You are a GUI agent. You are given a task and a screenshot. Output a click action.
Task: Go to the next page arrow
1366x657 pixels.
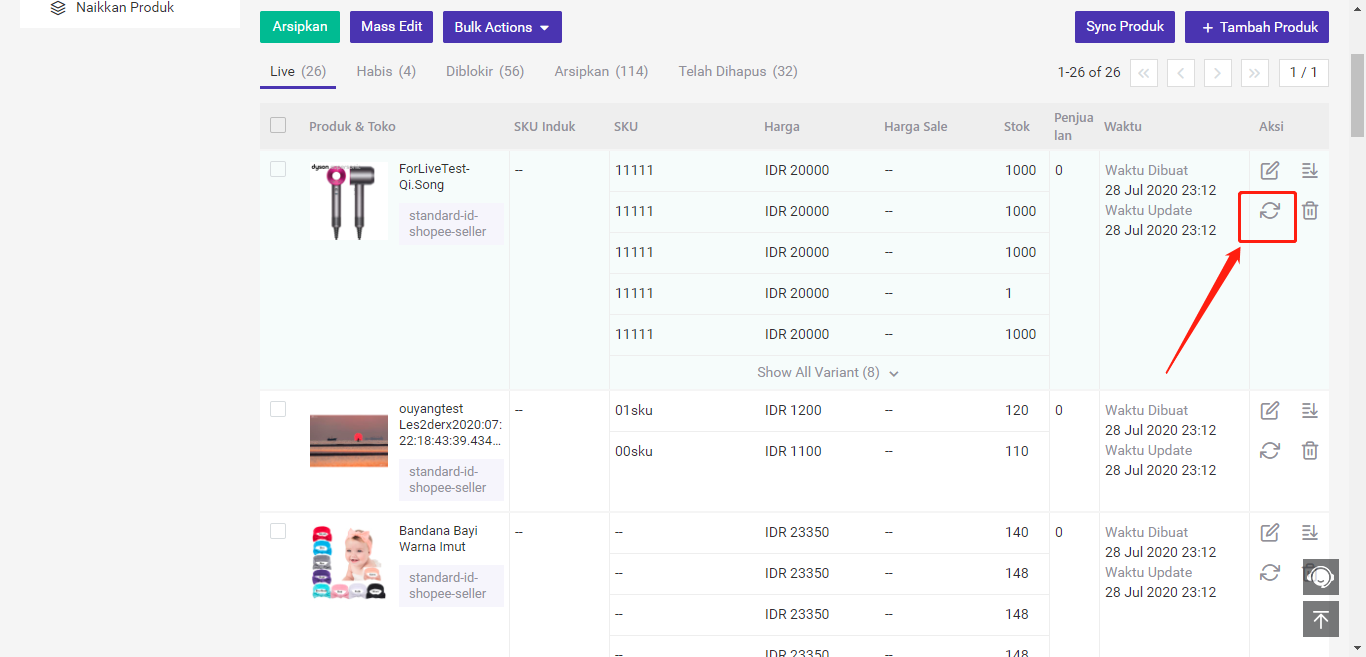tap(1217, 73)
